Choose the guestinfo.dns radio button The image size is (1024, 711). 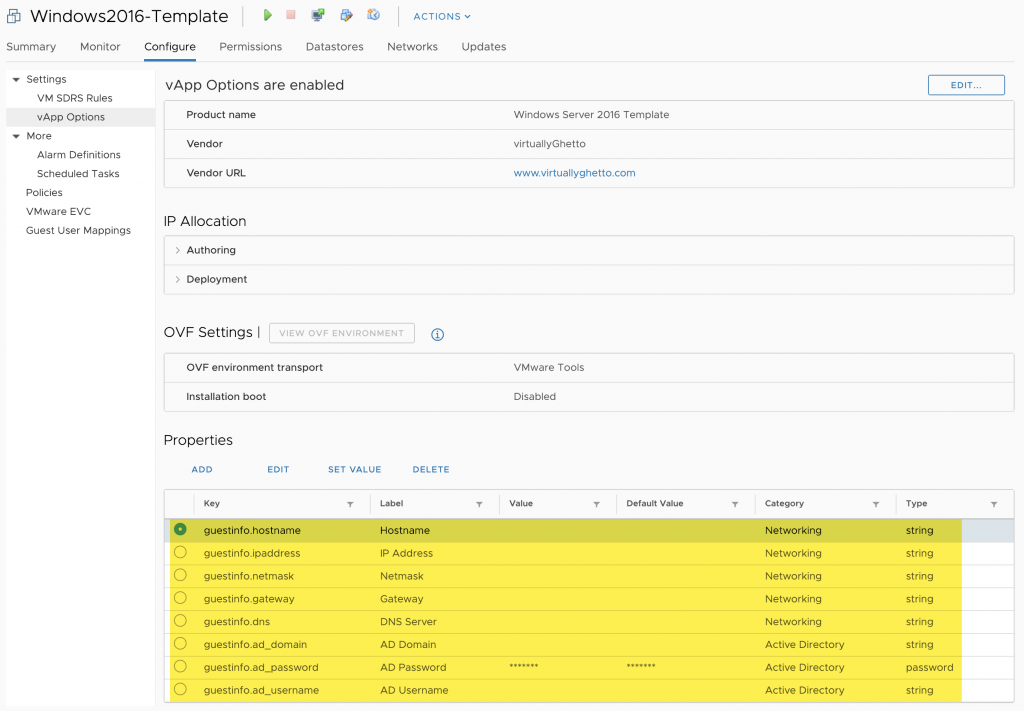[x=180, y=621]
